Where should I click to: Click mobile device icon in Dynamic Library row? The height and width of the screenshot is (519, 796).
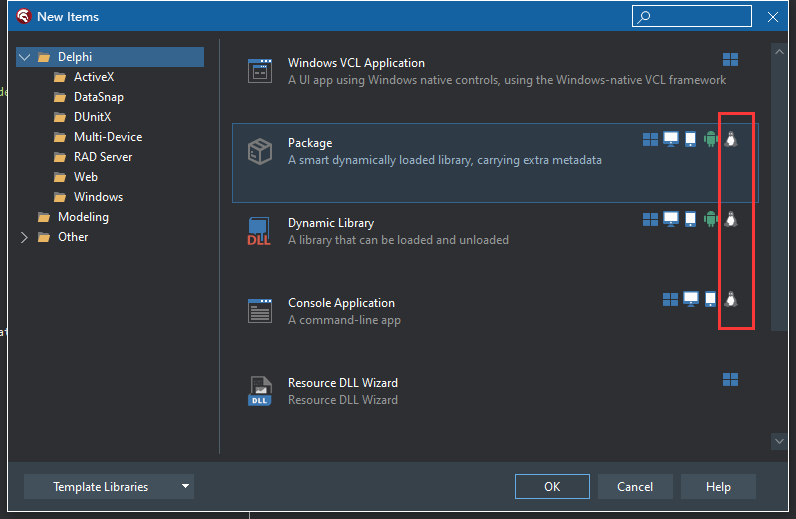coord(690,219)
